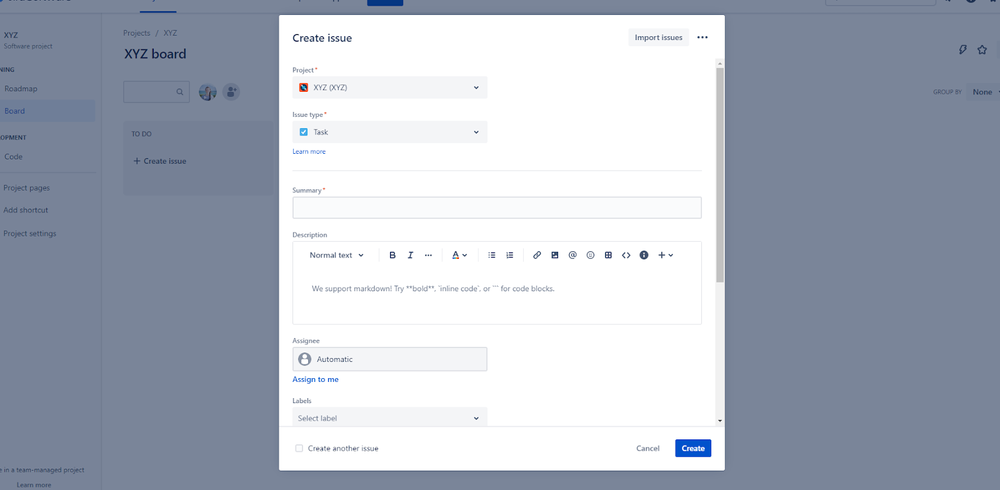Click the dialog vertical scrollbar thumb
Screen dimensions: 1000x490
720,175
